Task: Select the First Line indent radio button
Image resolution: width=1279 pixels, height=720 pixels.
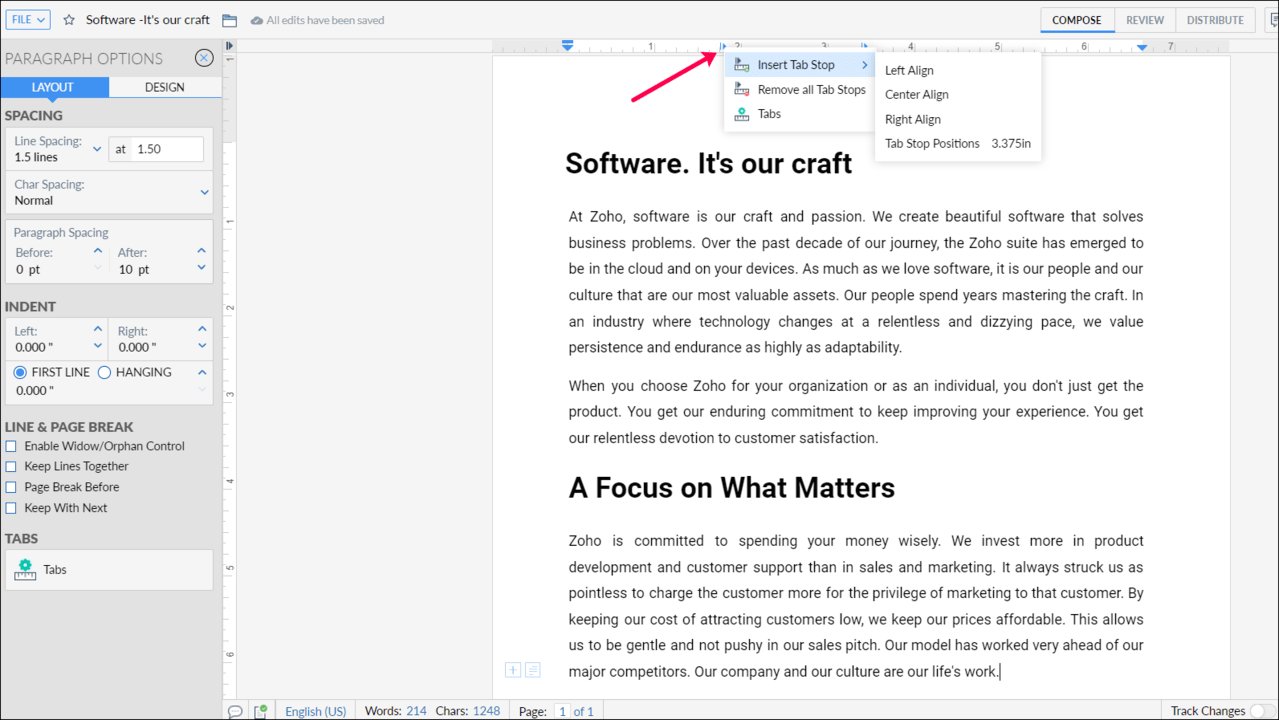Action: click(x=20, y=372)
